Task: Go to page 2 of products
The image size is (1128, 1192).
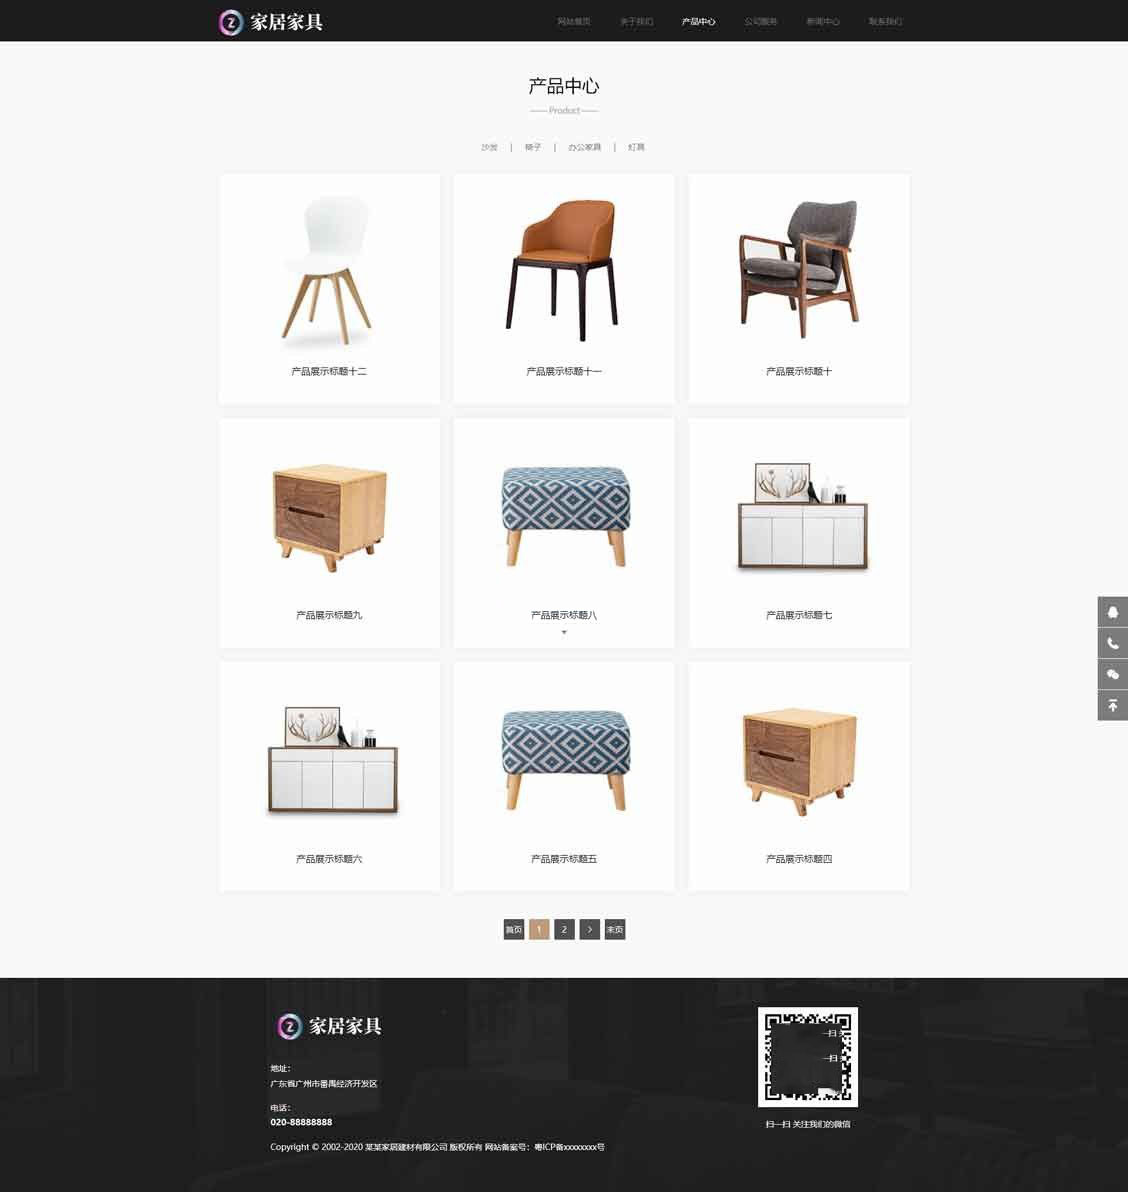Action: [x=564, y=929]
